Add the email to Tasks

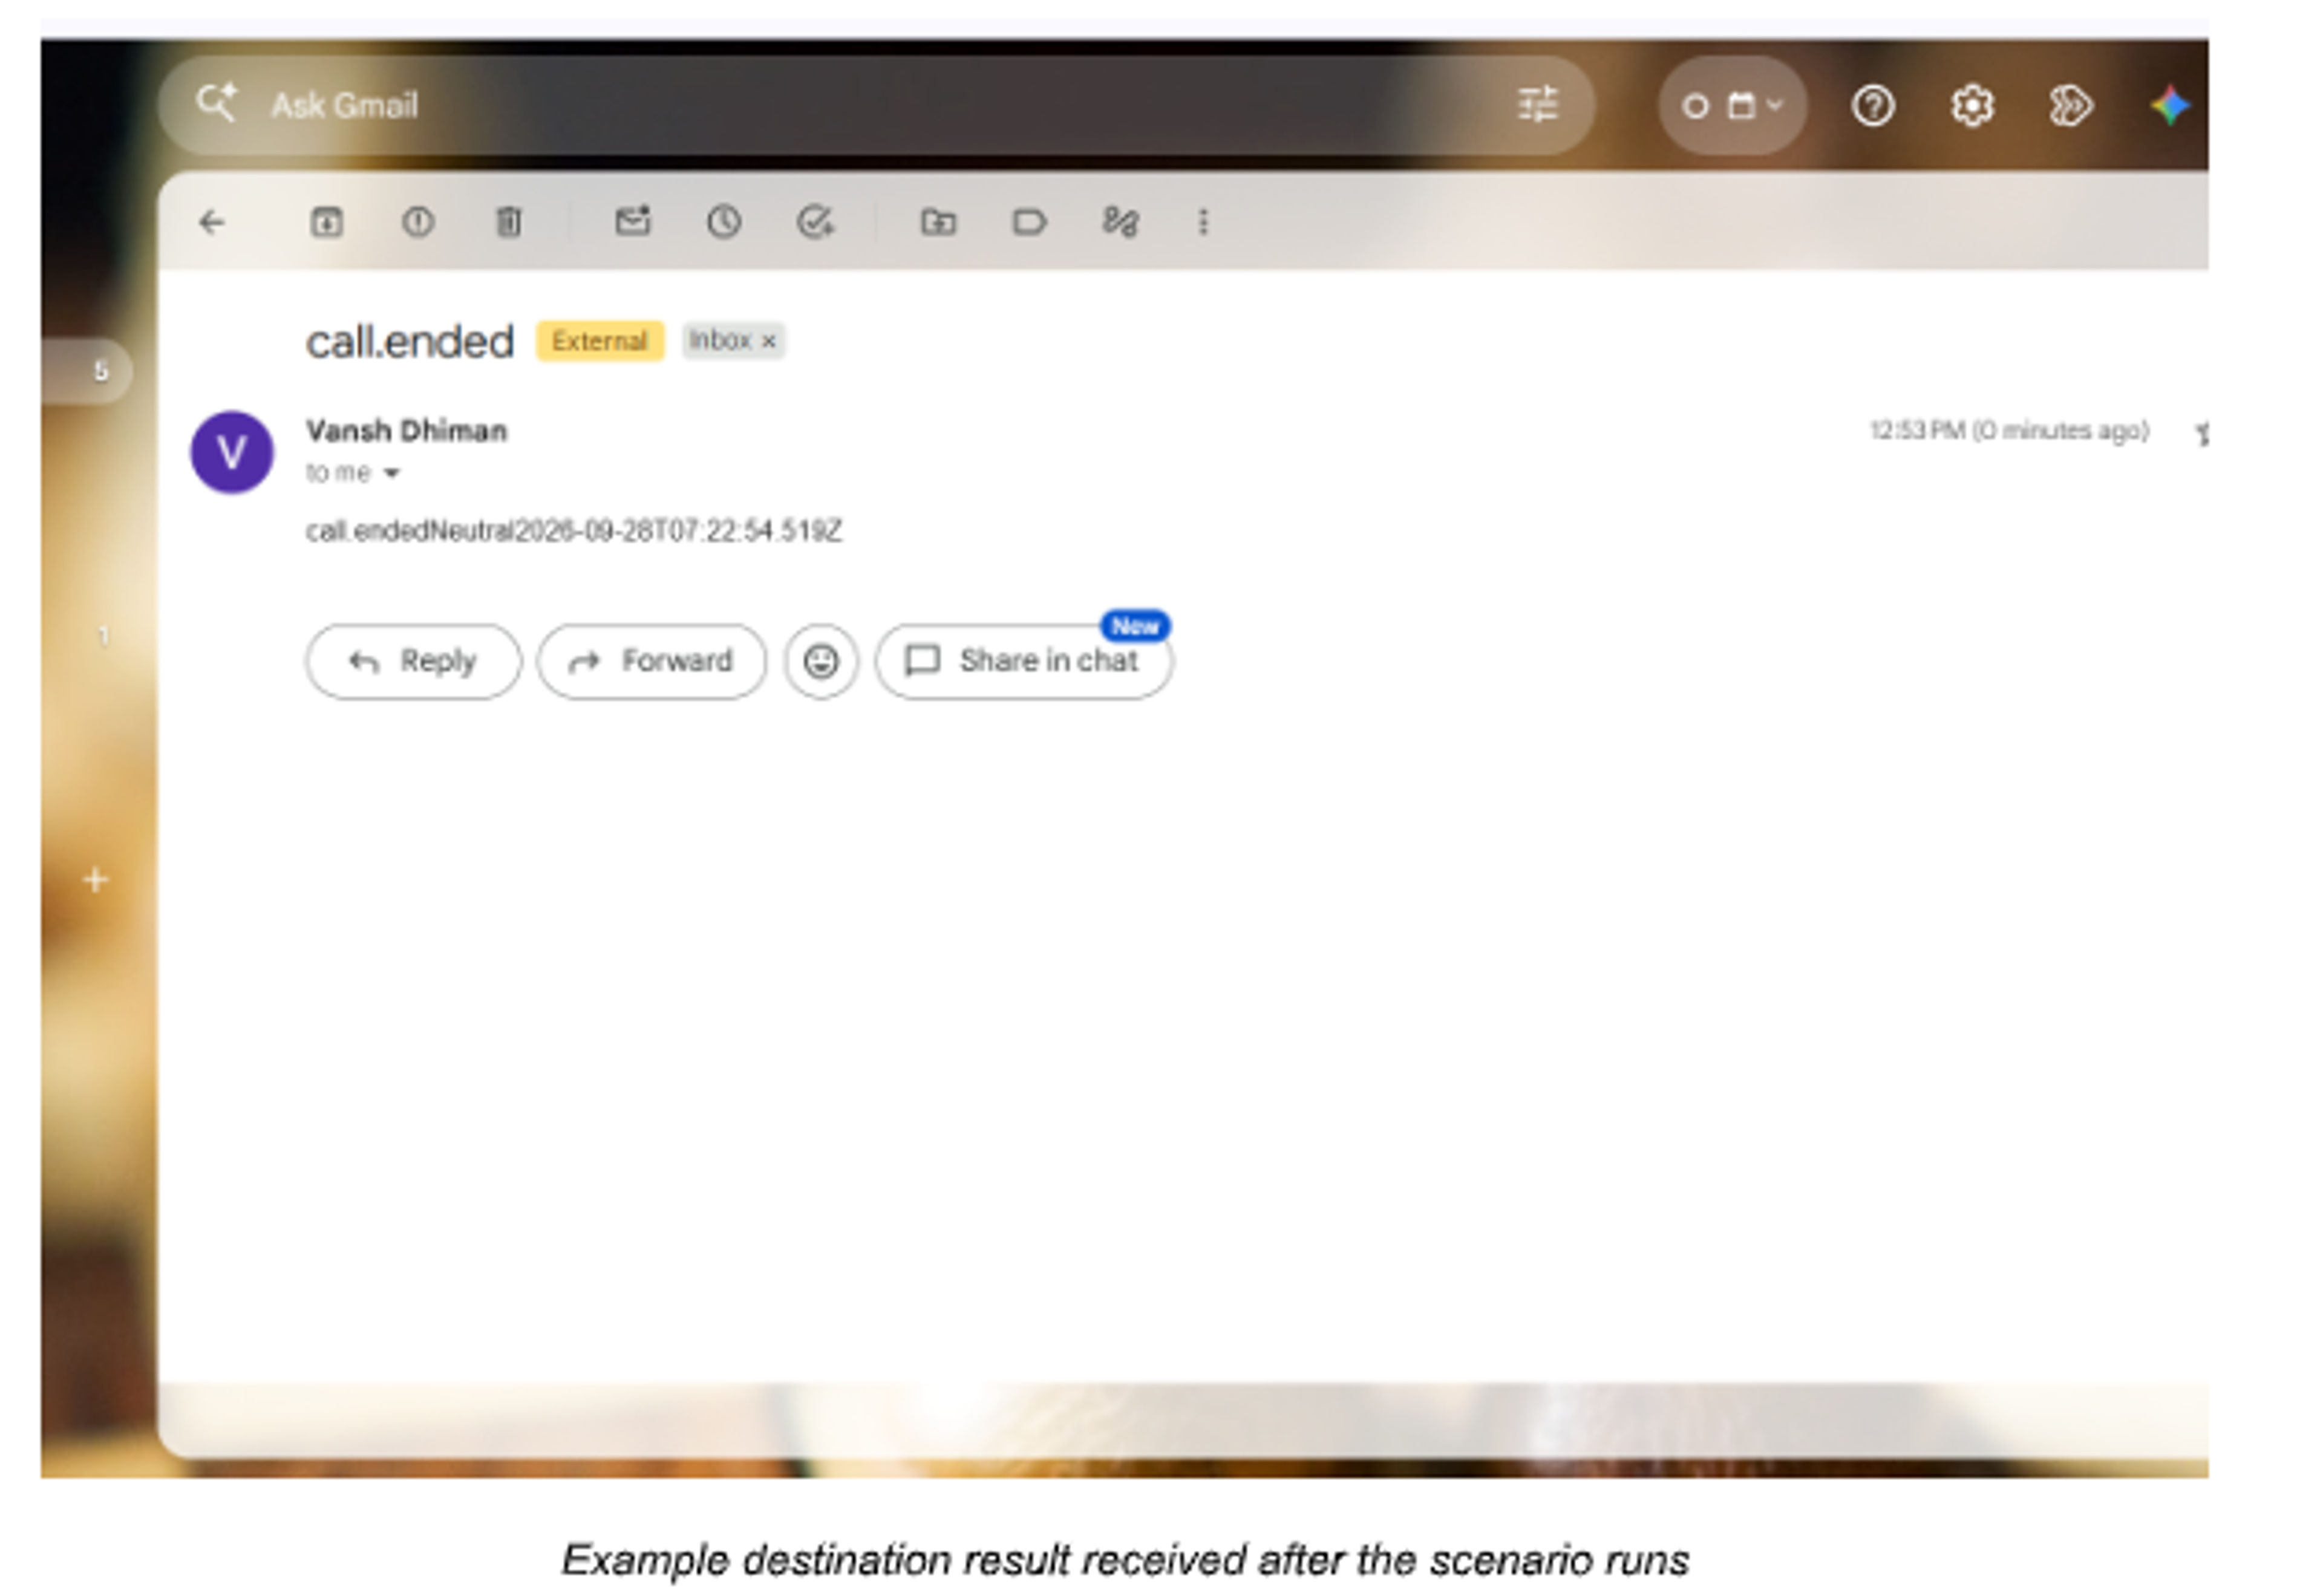pos(816,222)
